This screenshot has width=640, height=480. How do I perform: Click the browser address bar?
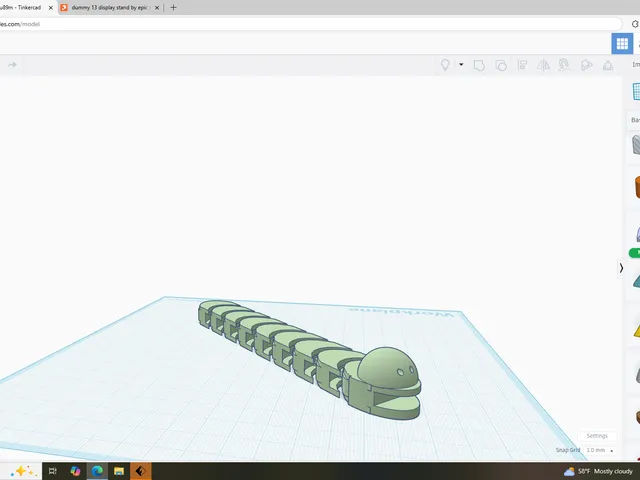(x=310, y=24)
